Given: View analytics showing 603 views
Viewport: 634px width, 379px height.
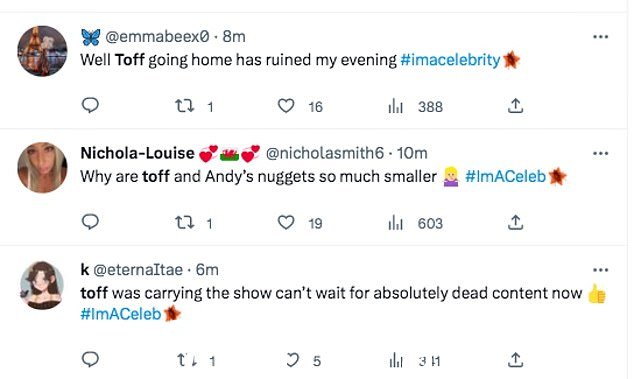Looking at the screenshot, I should coord(416,223).
